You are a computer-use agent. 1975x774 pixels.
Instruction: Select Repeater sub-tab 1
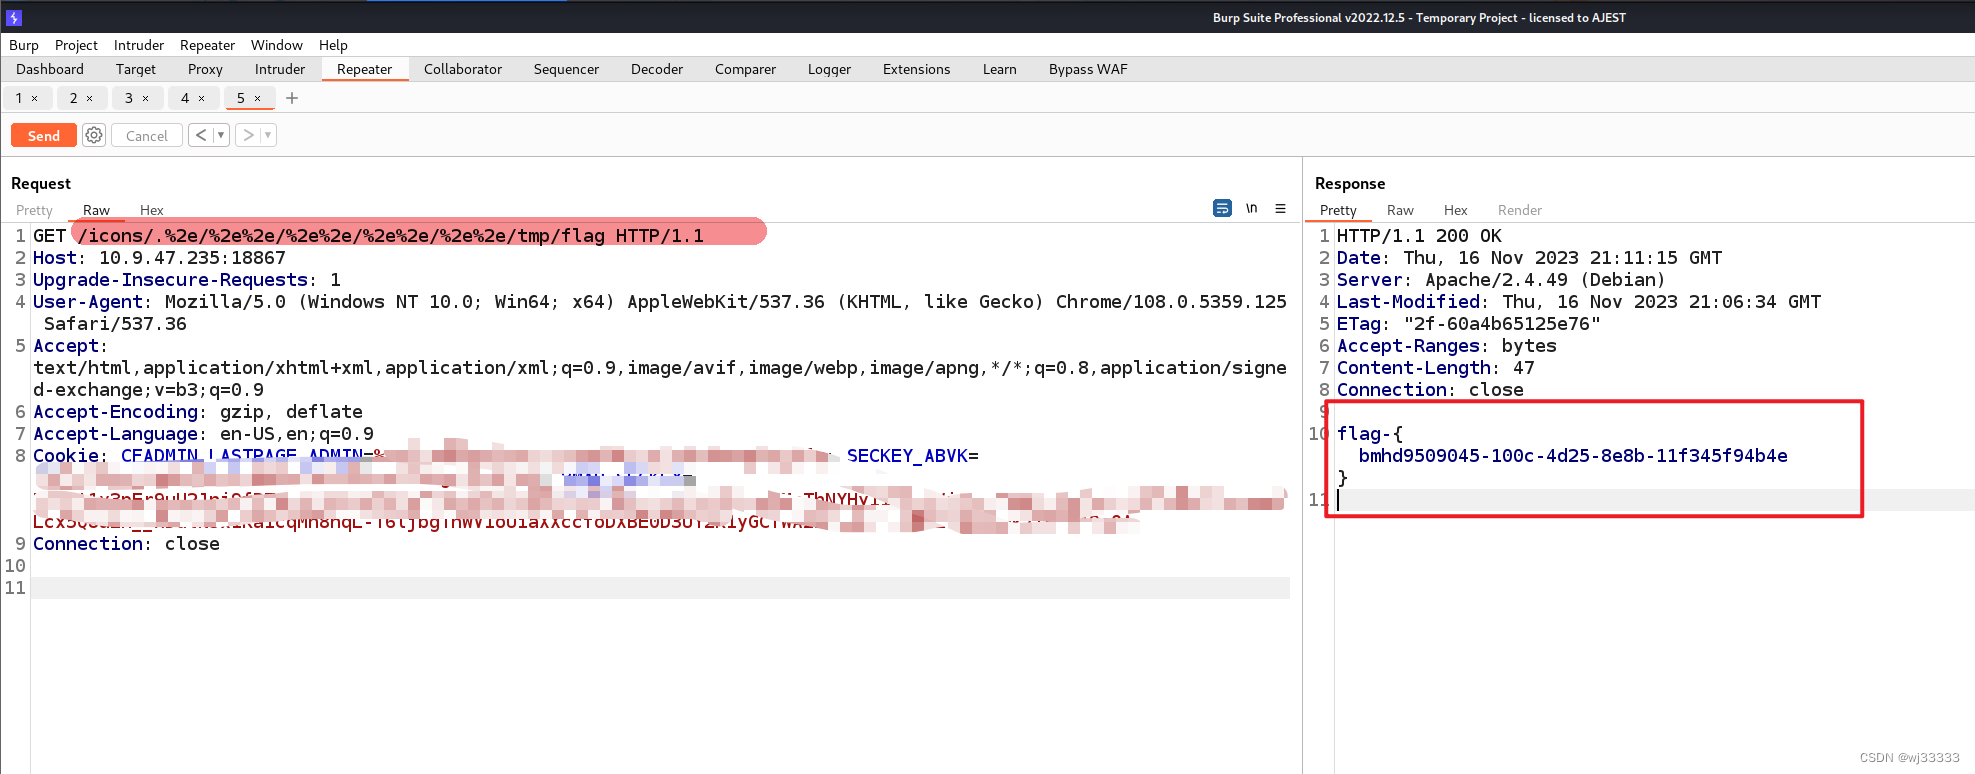pos(19,98)
